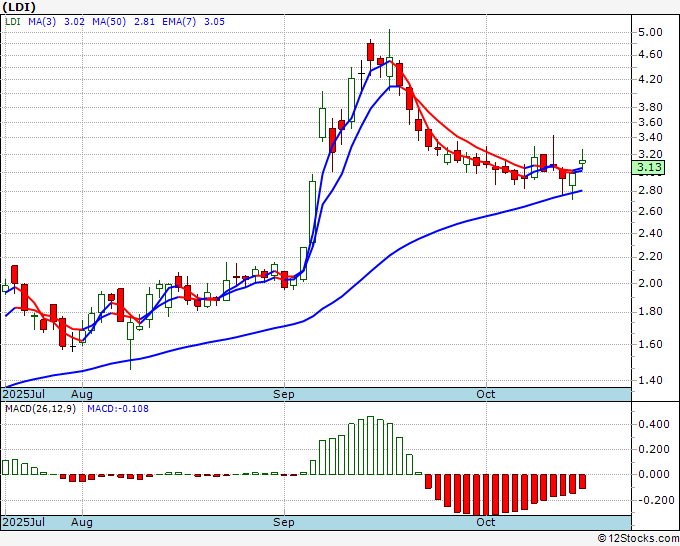Click the 3.20 price axis label
The image size is (680, 546).
pos(650,154)
